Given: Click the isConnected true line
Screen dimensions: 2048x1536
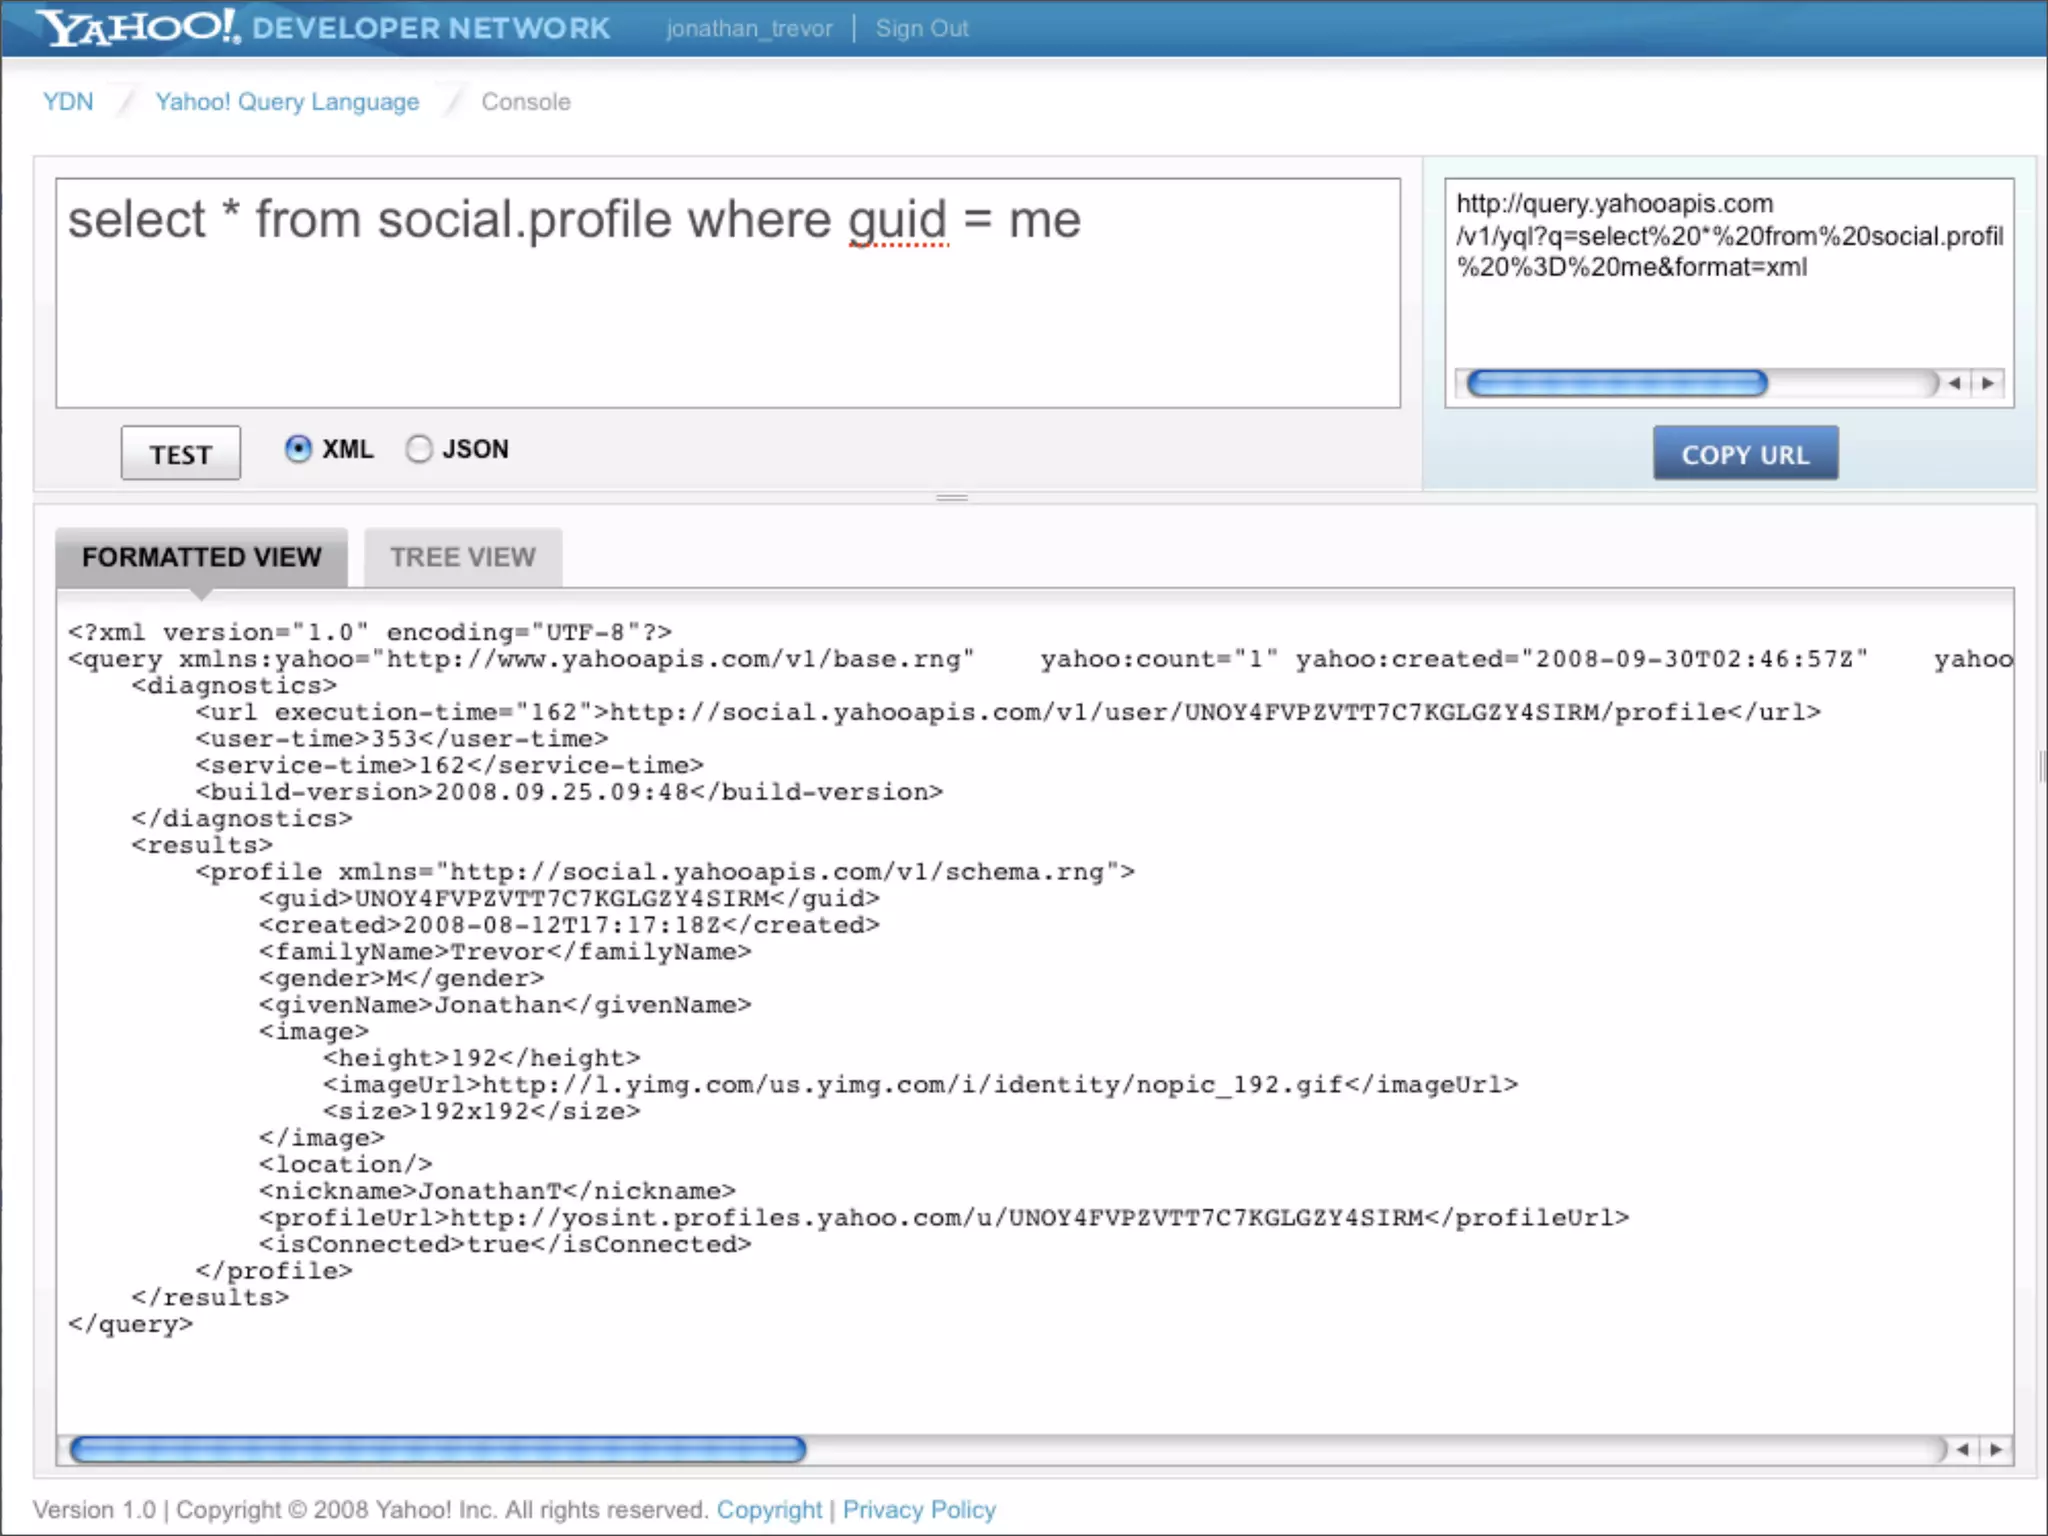Looking at the screenshot, I should (505, 1244).
